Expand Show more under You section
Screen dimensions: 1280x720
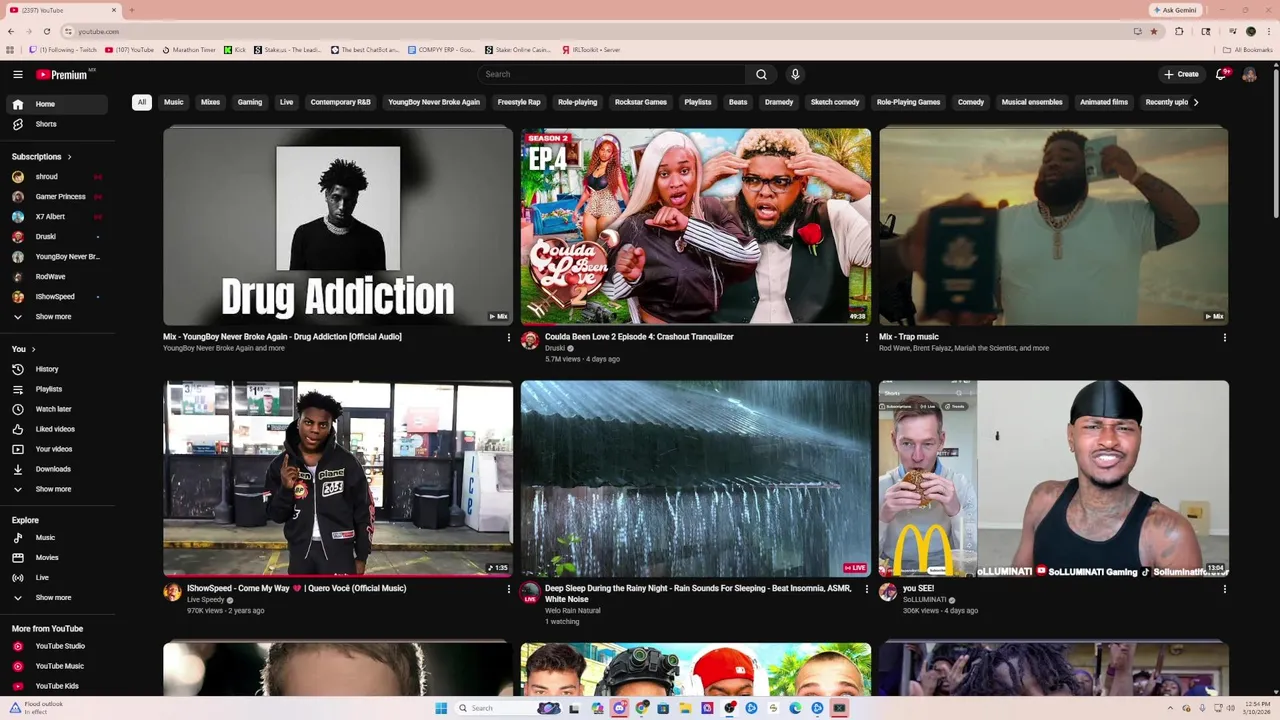pyautogui.click(x=56, y=489)
